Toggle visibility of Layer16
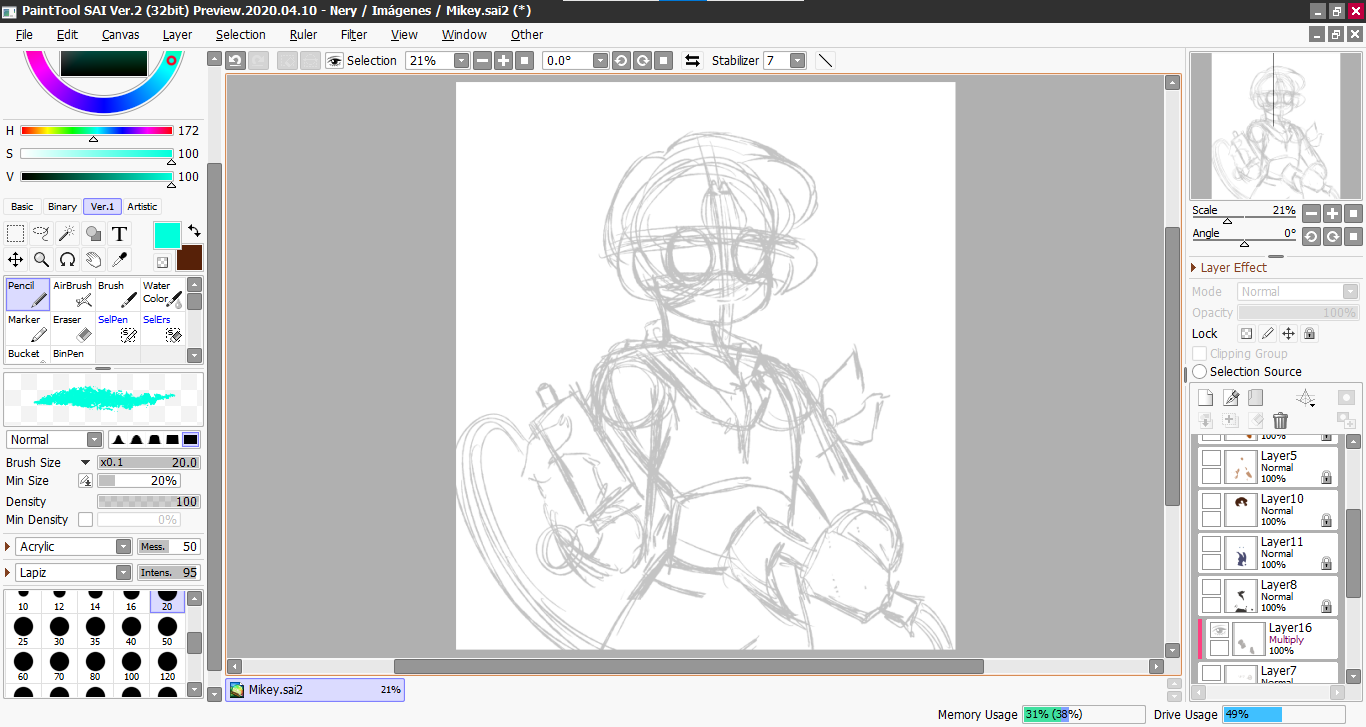Screen dimensions: 1366x727 tap(1219, 630)
